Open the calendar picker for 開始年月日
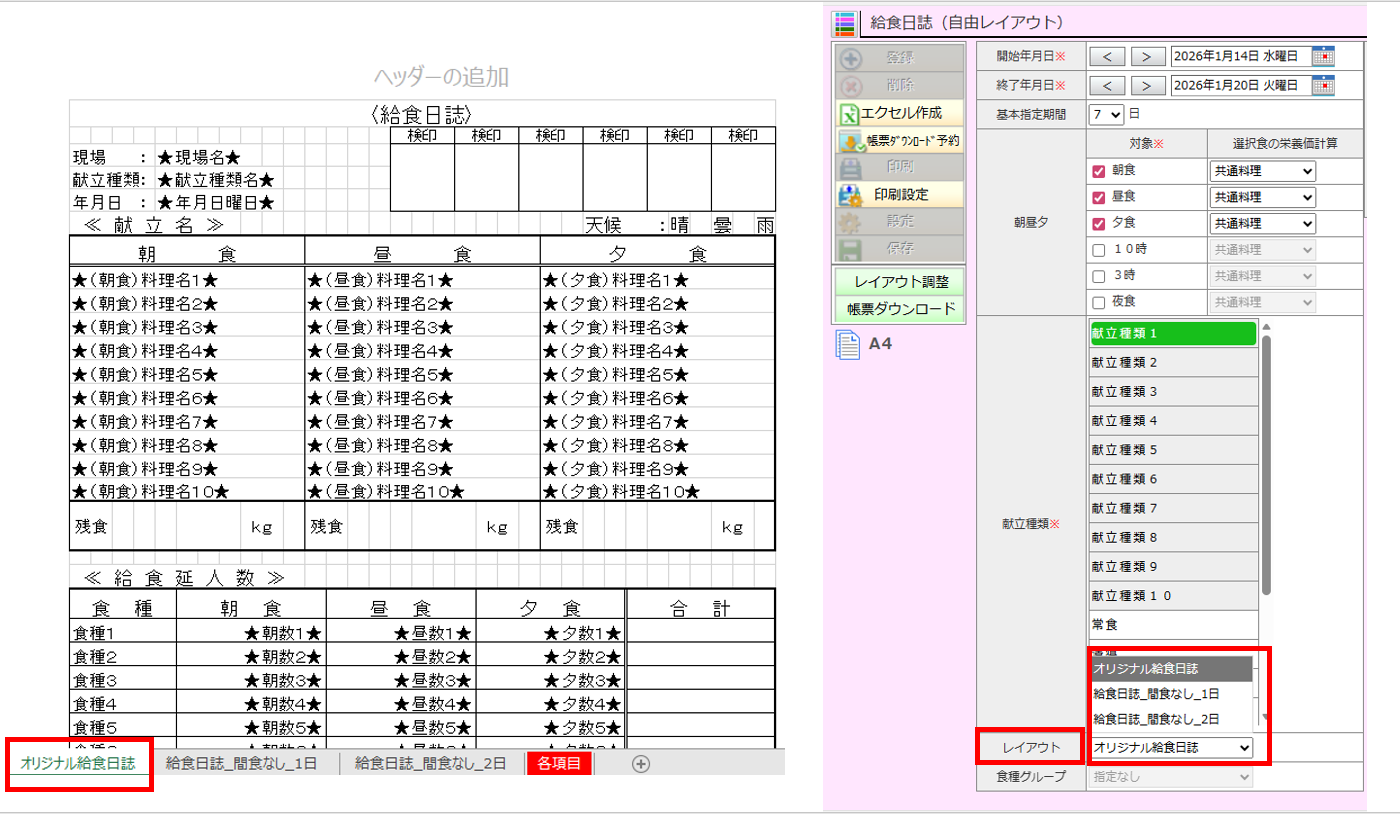 click(1323, 56)
